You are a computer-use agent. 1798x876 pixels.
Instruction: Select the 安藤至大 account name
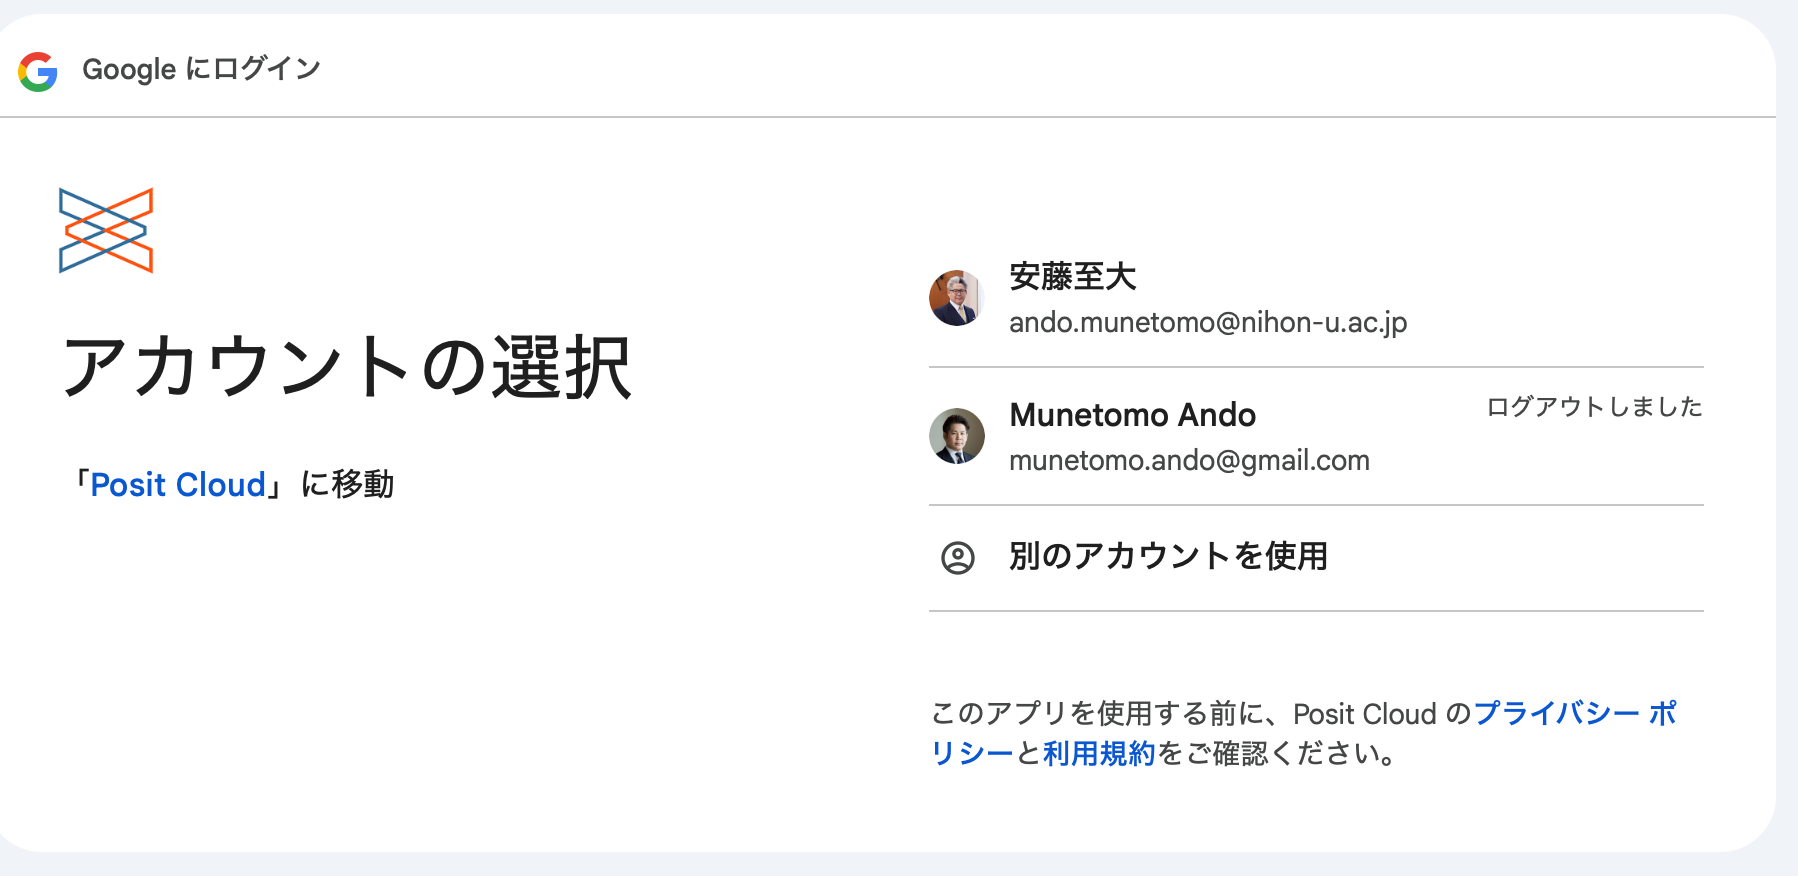coord(1072,277)
